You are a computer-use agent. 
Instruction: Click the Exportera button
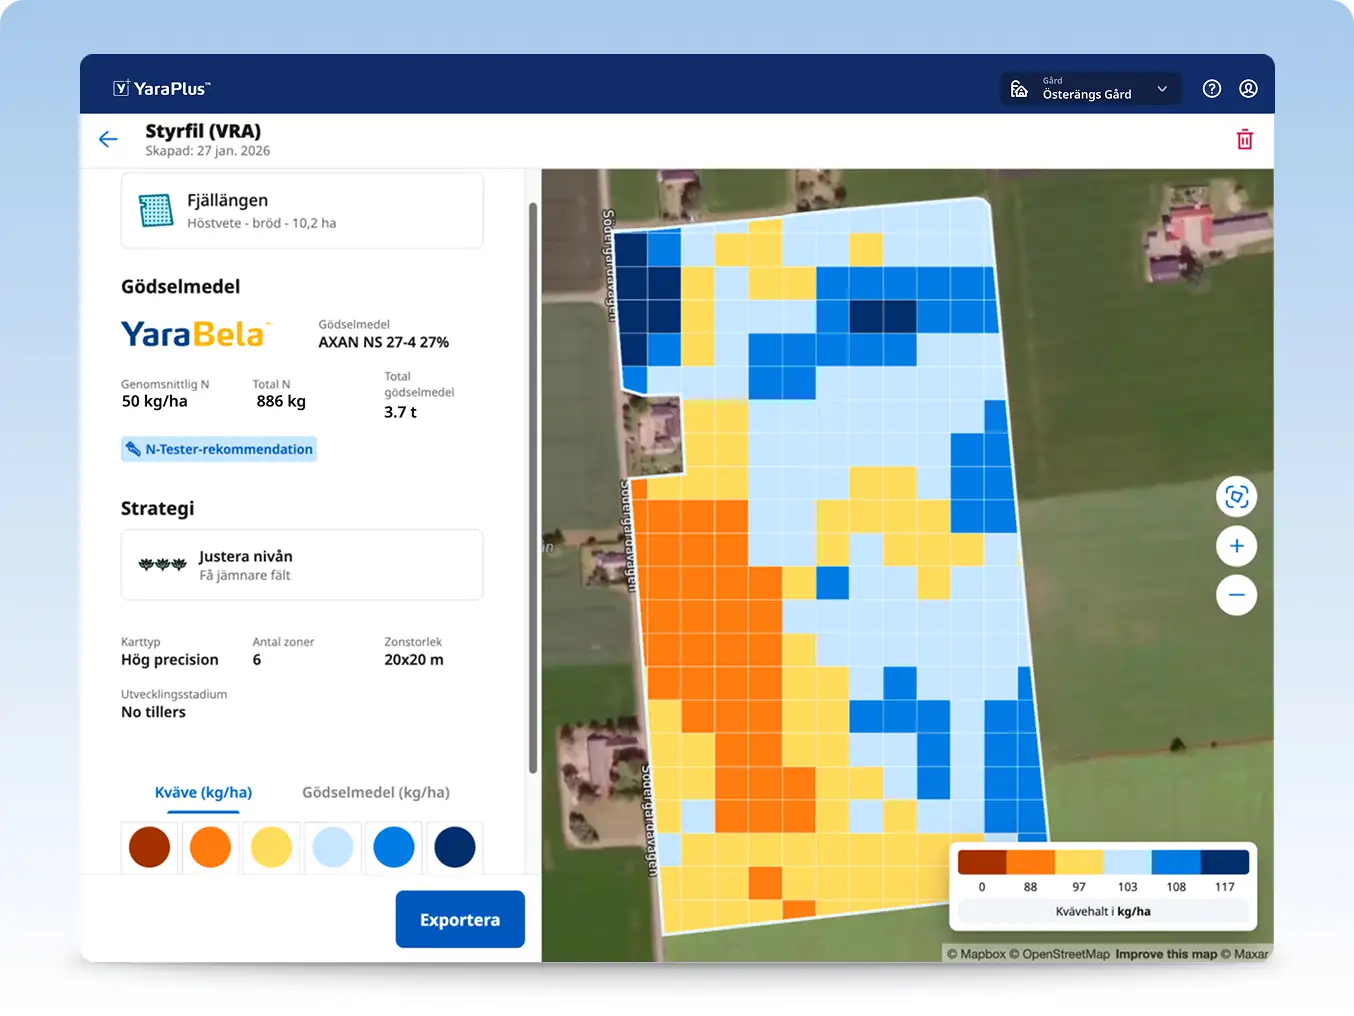click(459, 919)
